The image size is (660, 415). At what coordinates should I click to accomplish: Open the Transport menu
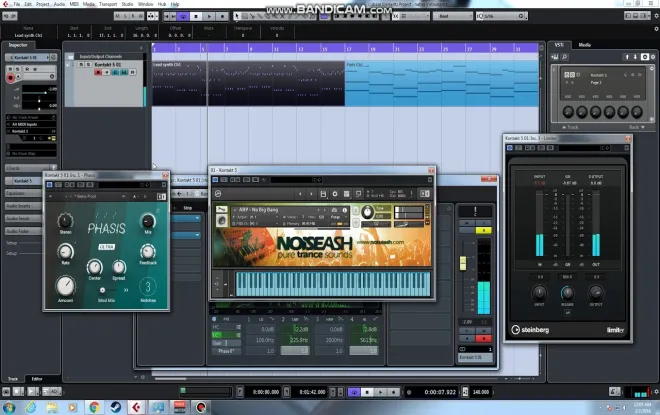[x=108, y=4]
